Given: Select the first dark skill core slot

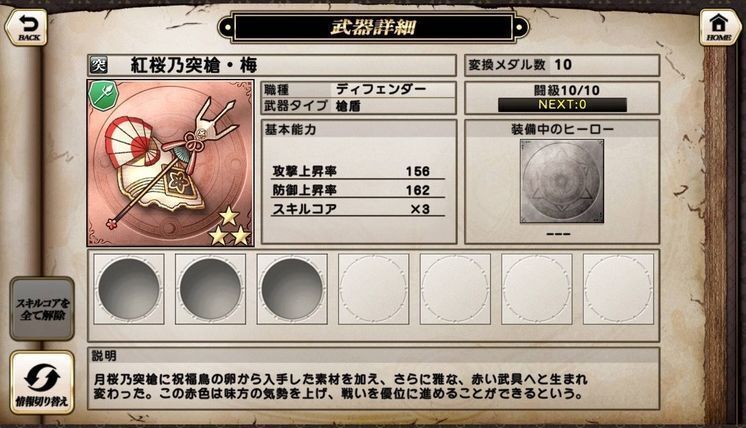Looking at the screenshot, I should click(129, 289).
